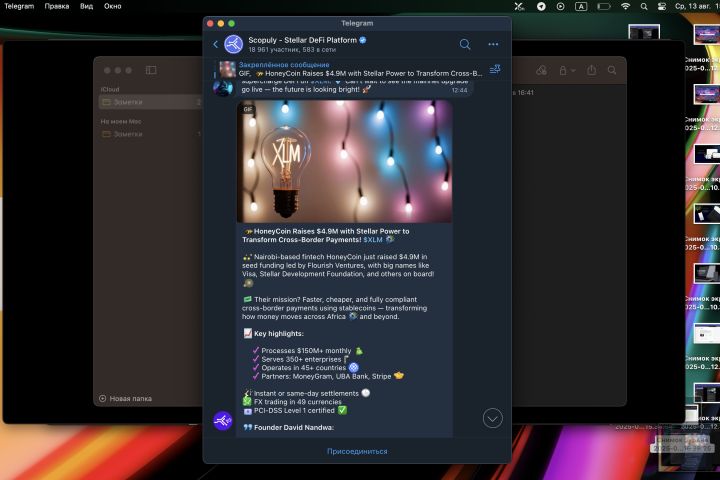Click the crossed-tools icon in the menu bar

tap(519, 6)
